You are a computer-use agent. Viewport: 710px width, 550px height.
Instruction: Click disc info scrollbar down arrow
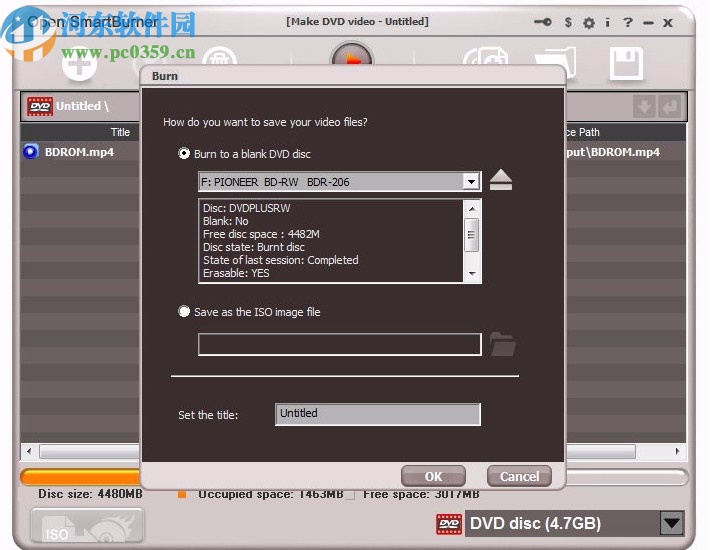coord(472,273)
